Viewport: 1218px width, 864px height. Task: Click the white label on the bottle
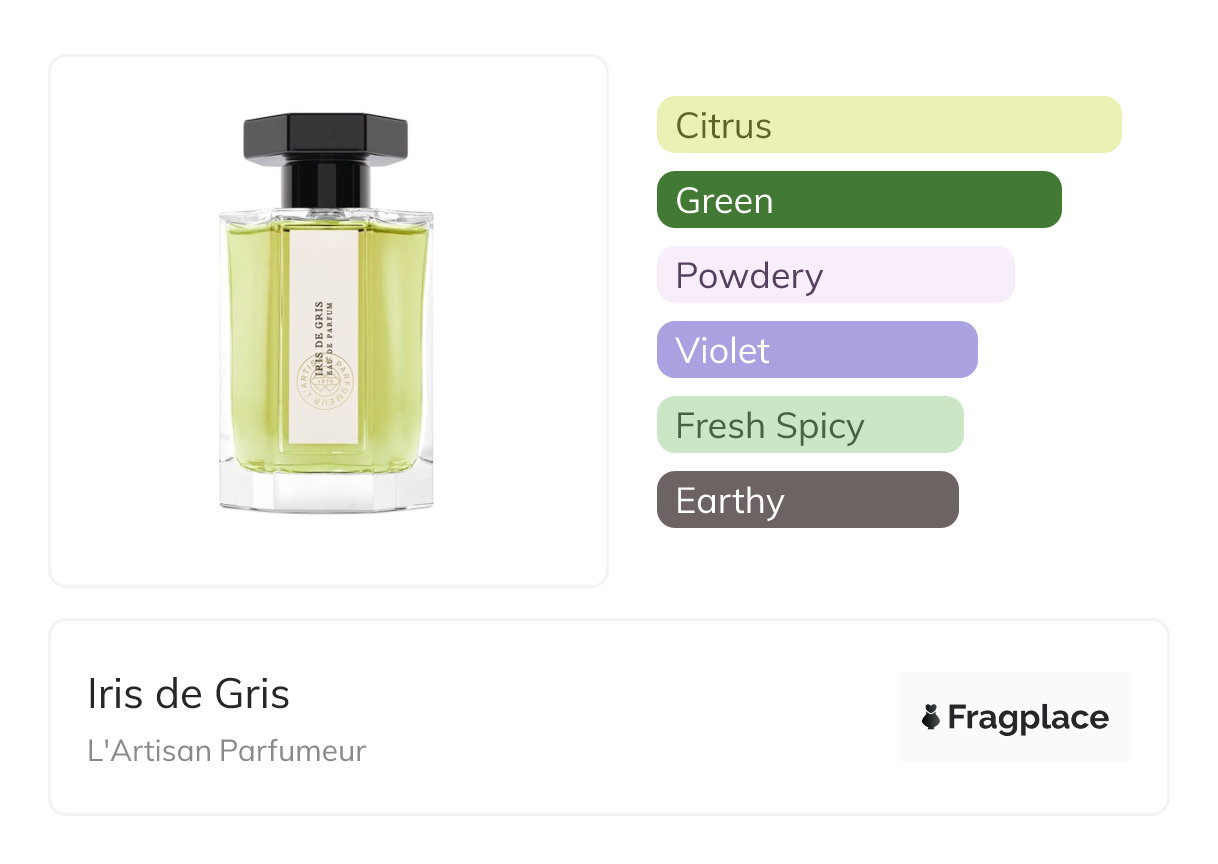(x=325, y=334)
